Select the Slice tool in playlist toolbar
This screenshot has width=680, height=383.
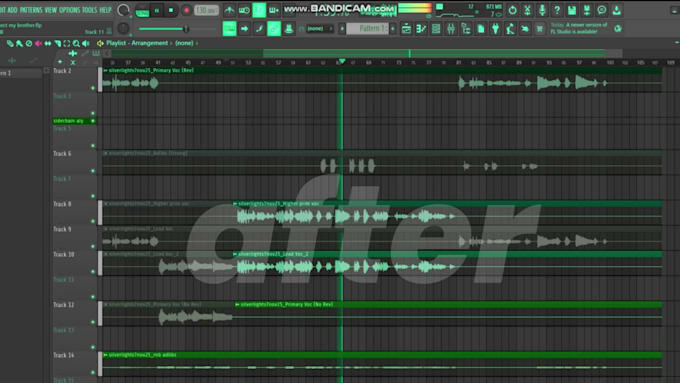(57, 43)
